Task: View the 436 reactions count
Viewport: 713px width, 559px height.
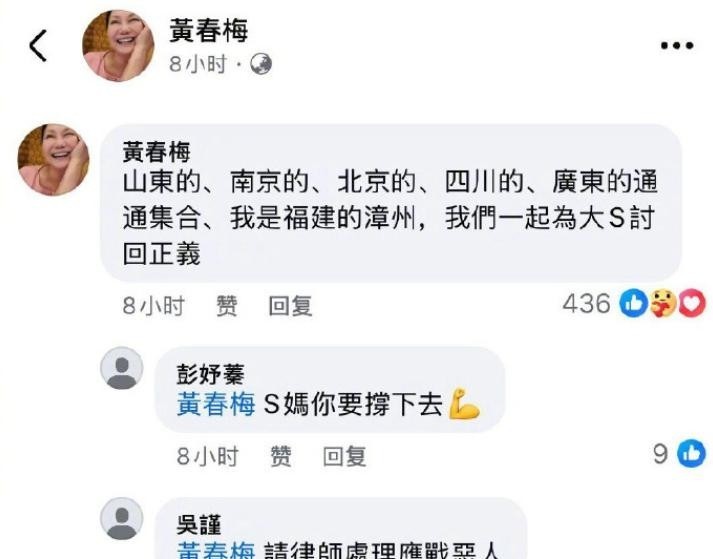Action: pyautogui.click(x=587, y=303)
